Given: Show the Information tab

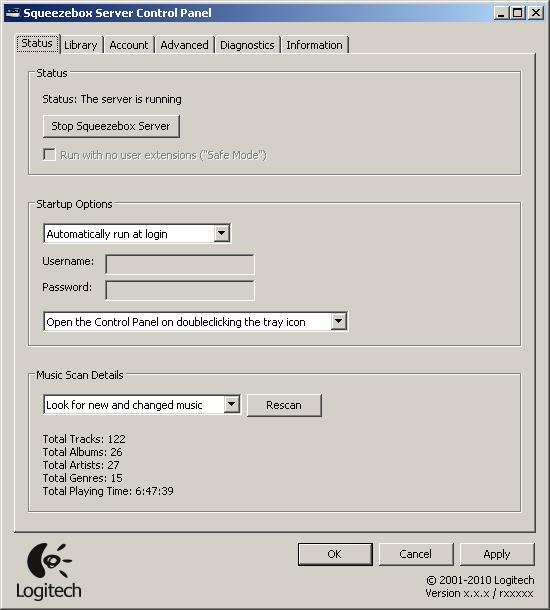Looking at the screenshot, I should click(x=314, y=45).
